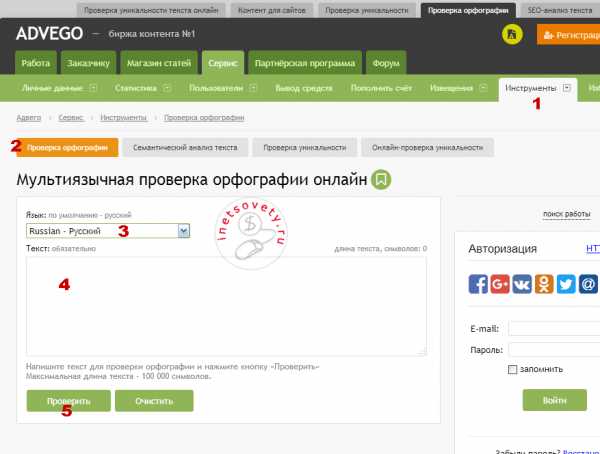Sign in with the Twitter icon
The height and width of the screenshot is (454, 600).
[566, 284]
